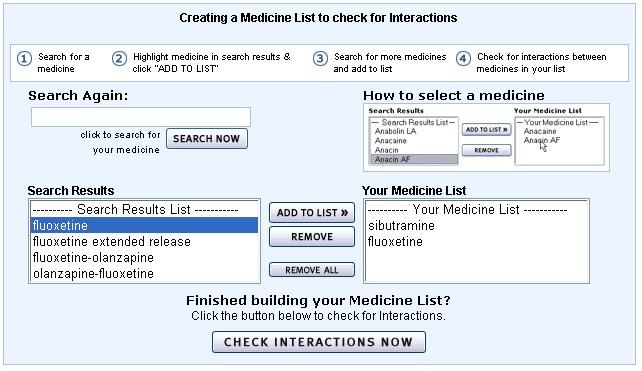The height and width of the screenshot is (371, 642).
Task: Click the REMOVE ALL button
Action: [x=312, y=270]
